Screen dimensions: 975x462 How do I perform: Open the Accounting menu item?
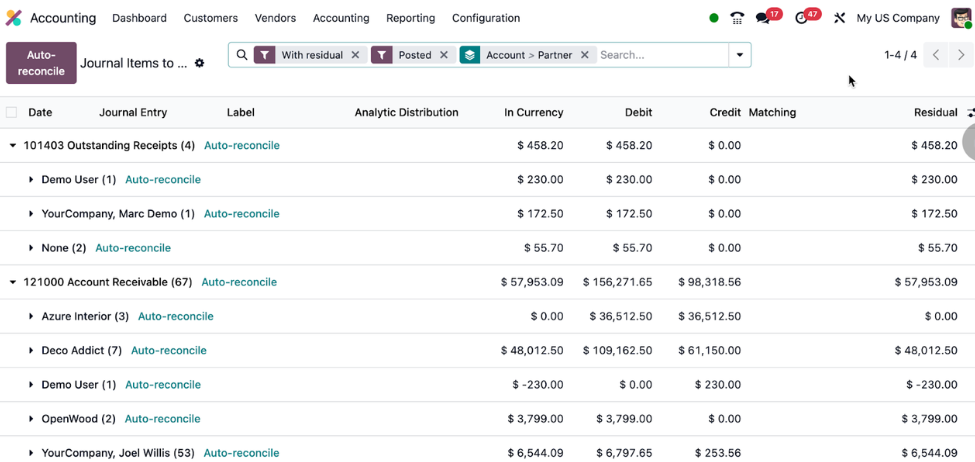pyautogui.click(x=341, y=18)
